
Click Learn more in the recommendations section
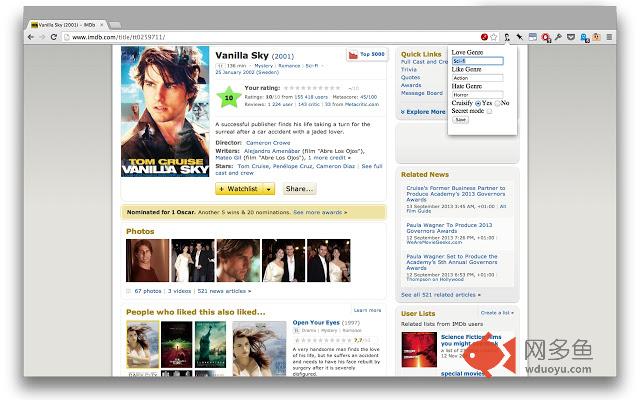(x=367, y=310)
